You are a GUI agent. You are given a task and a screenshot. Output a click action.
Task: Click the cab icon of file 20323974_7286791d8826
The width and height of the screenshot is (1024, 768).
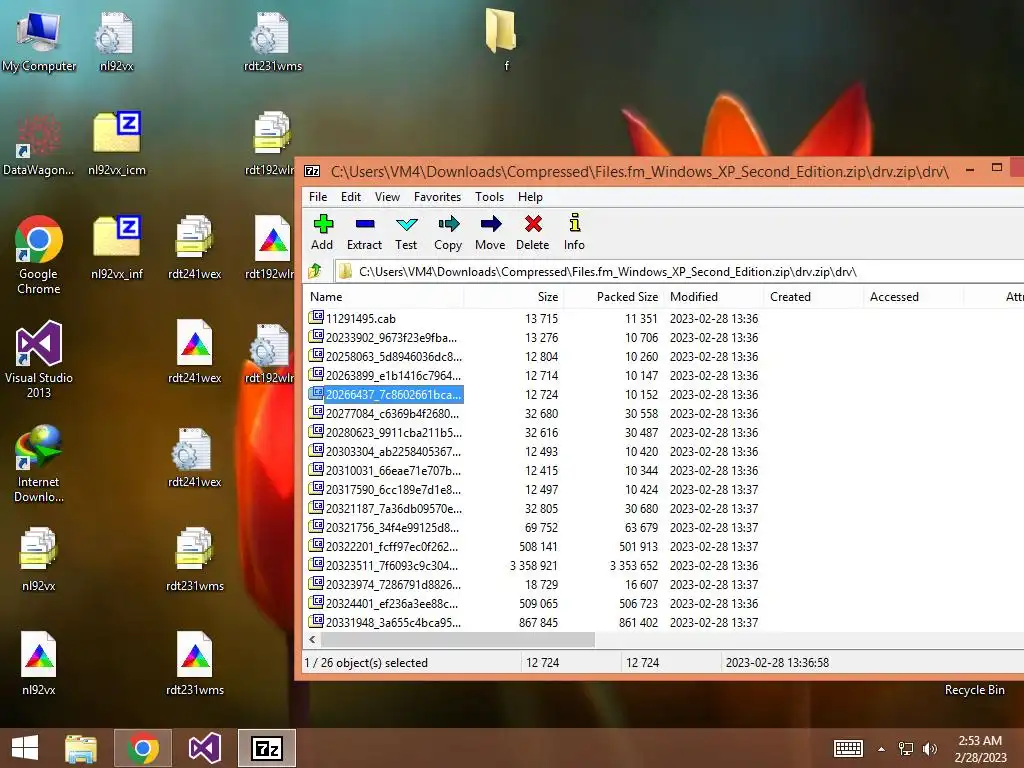pos(316,583)
